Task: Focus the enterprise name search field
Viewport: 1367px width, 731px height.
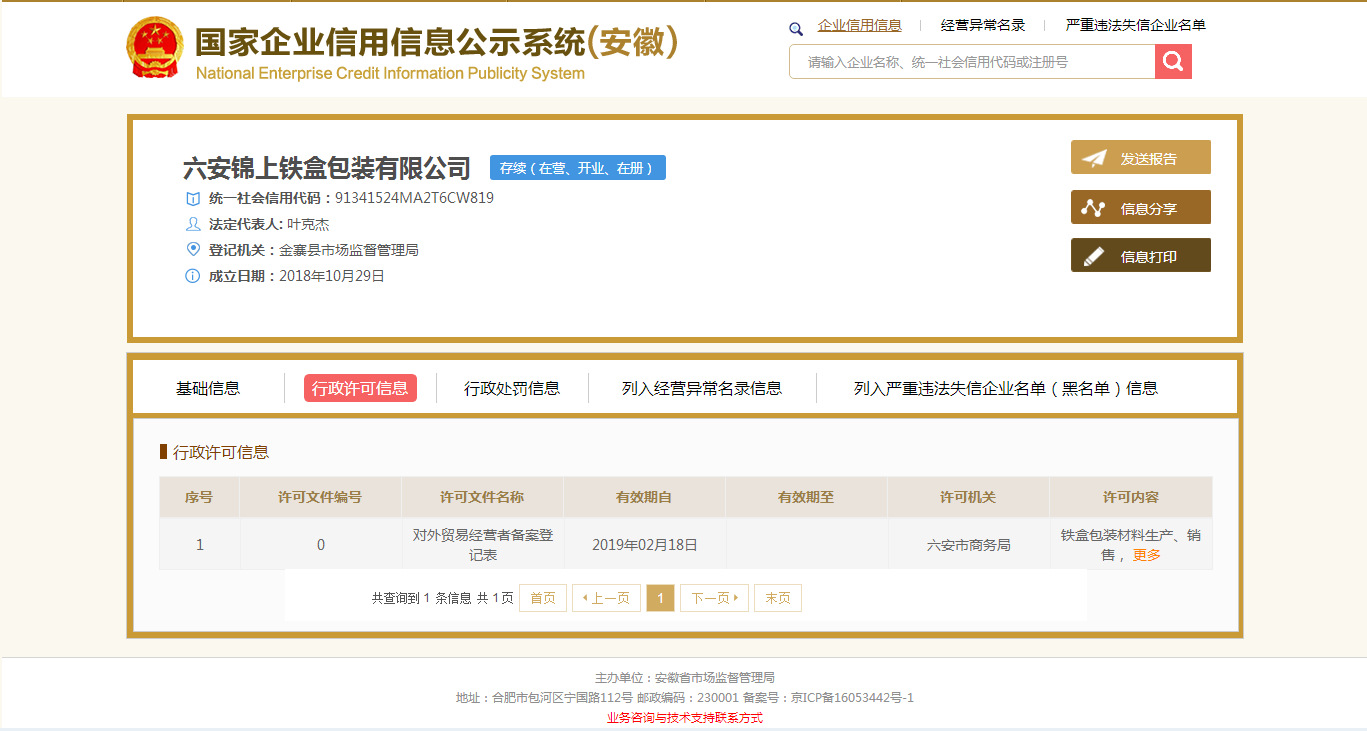Action: pyautogui.click(x=972, y=62)
